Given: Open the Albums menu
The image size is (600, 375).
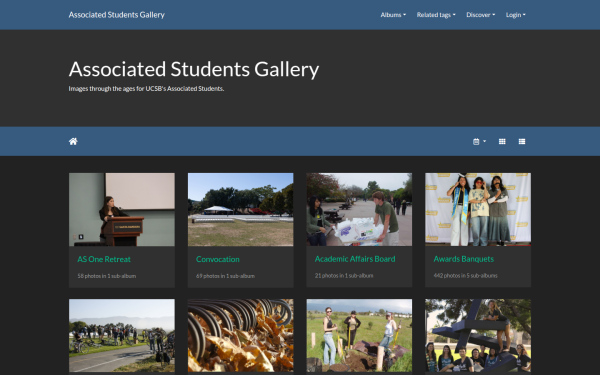Looking at the screenshot, I should click(x=393, y=15).
